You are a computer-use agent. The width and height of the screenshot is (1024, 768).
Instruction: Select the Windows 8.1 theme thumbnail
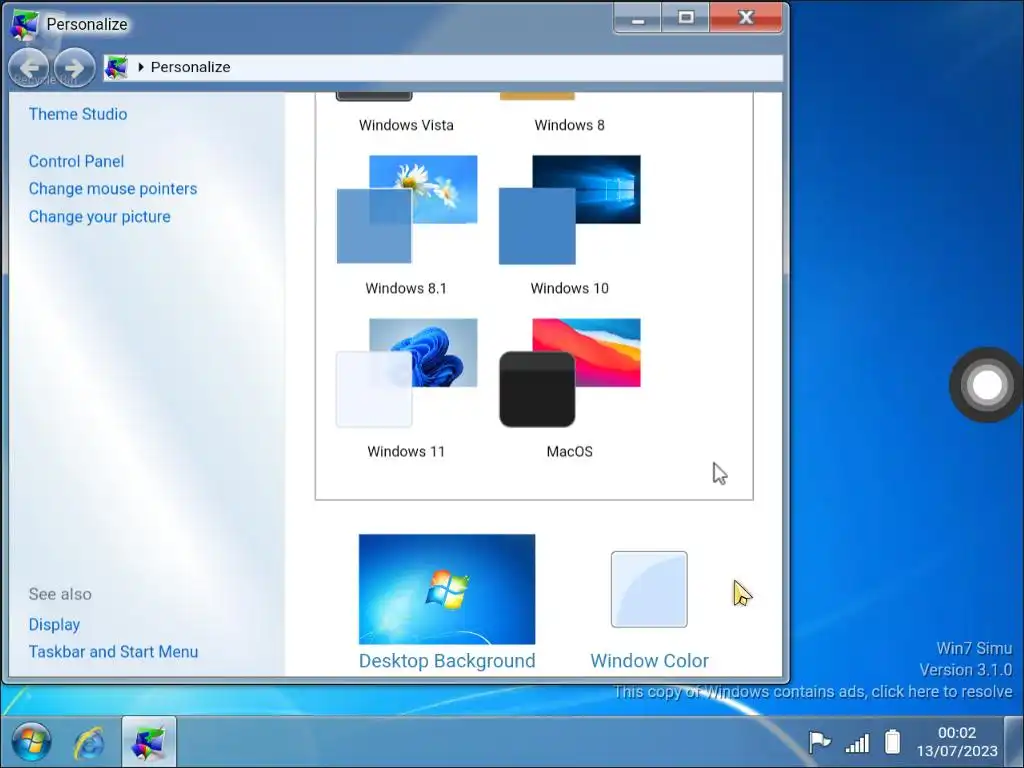407,210
